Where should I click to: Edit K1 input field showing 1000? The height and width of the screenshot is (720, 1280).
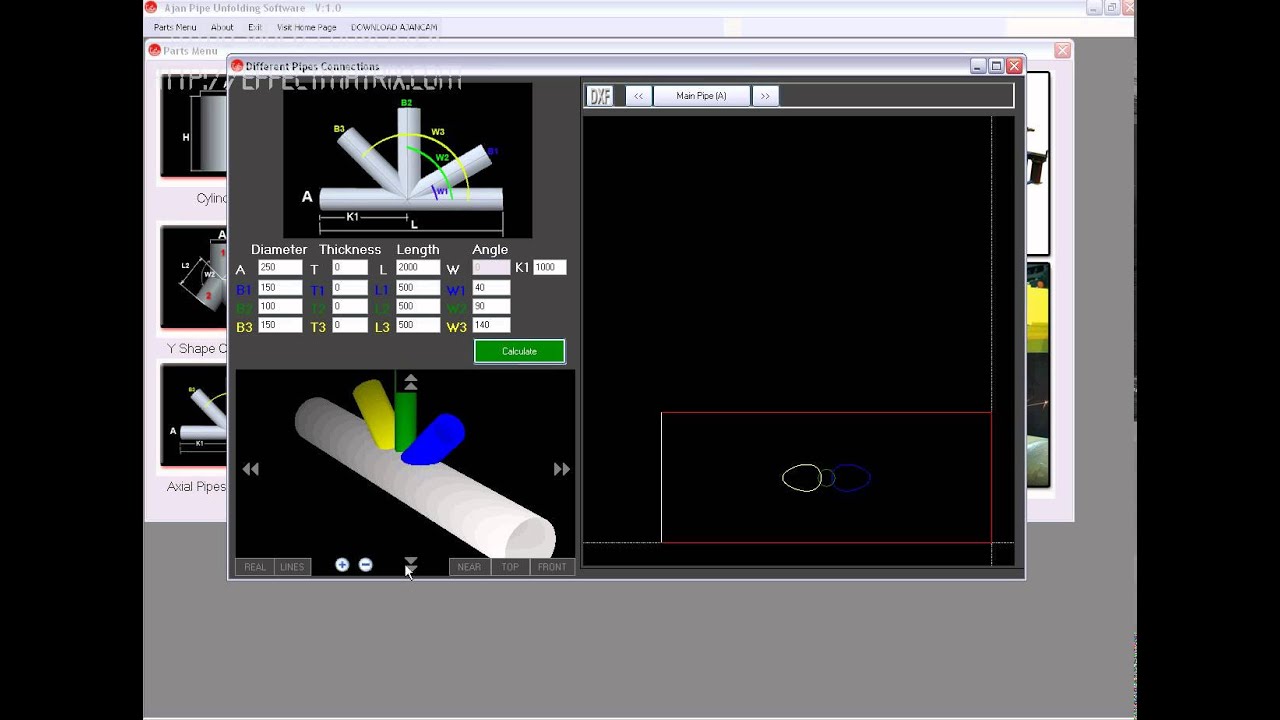tap(550, 267)
